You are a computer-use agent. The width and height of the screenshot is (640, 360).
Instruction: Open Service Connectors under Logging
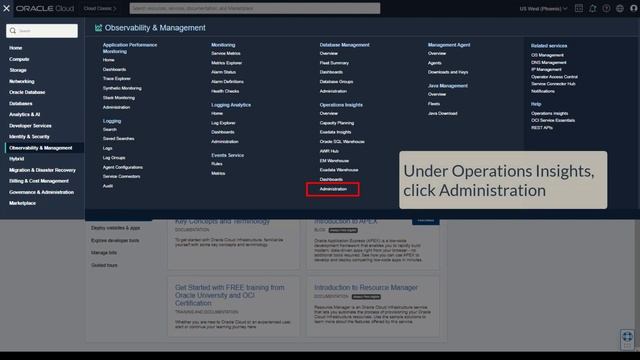(121, 177)
